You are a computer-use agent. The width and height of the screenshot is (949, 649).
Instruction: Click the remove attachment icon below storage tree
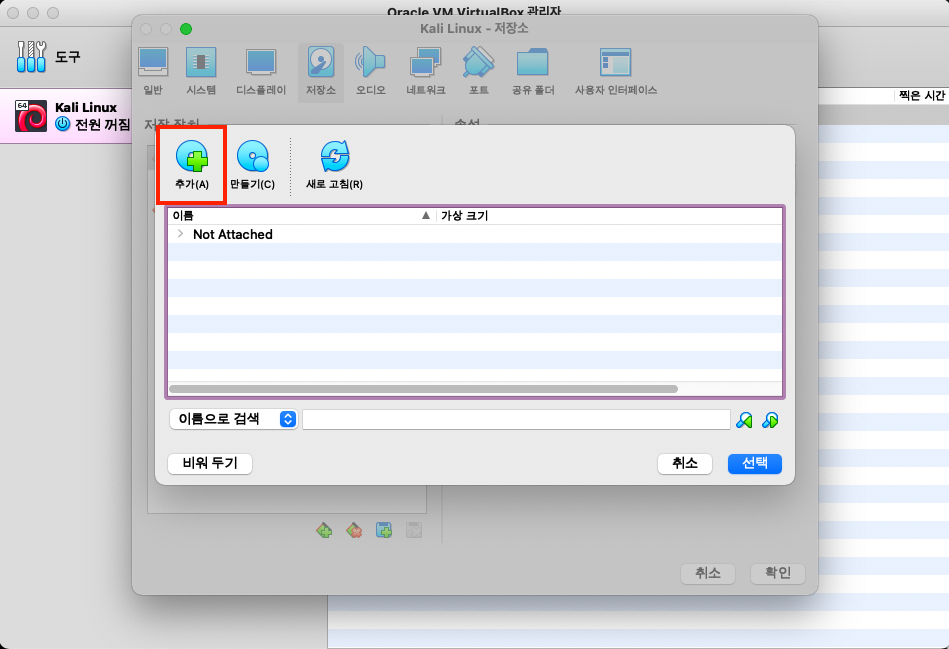(x=414, y=530)
